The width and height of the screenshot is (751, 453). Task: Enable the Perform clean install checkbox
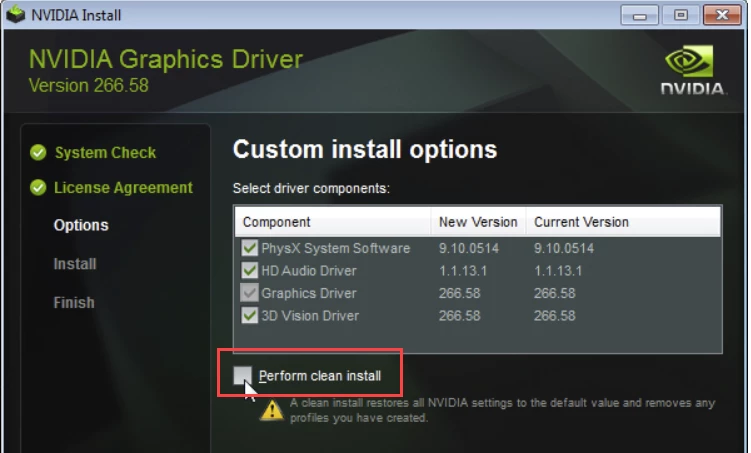tap(242, 375)
